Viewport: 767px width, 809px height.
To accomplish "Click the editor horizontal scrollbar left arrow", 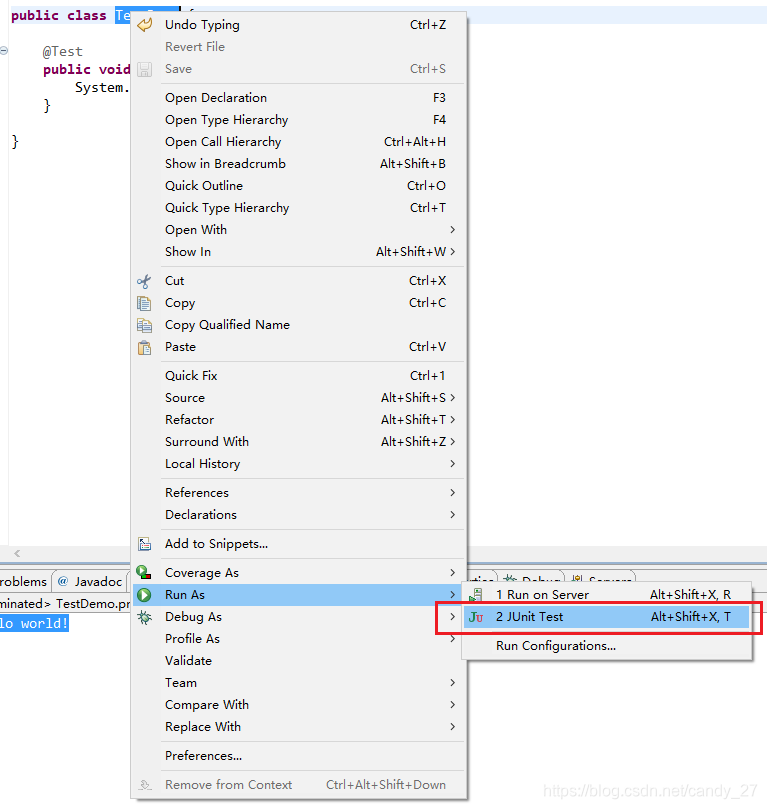I will point(17,554).
